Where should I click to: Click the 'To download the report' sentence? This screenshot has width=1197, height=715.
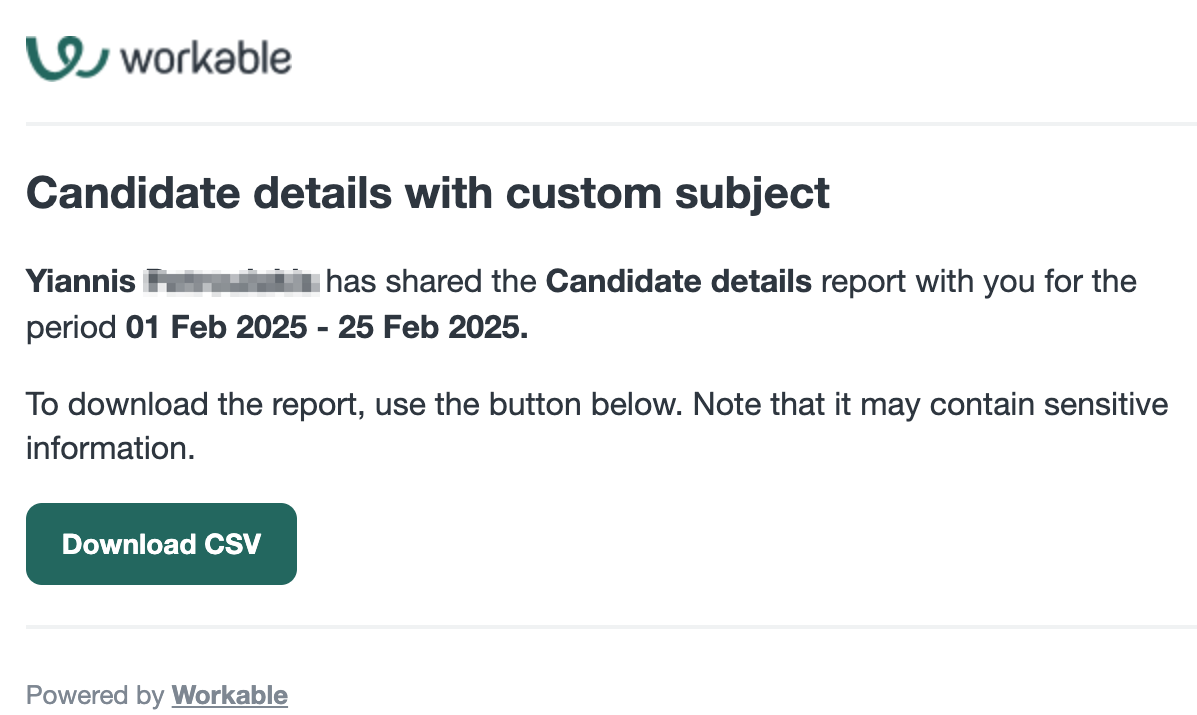(x=354, y=404)
